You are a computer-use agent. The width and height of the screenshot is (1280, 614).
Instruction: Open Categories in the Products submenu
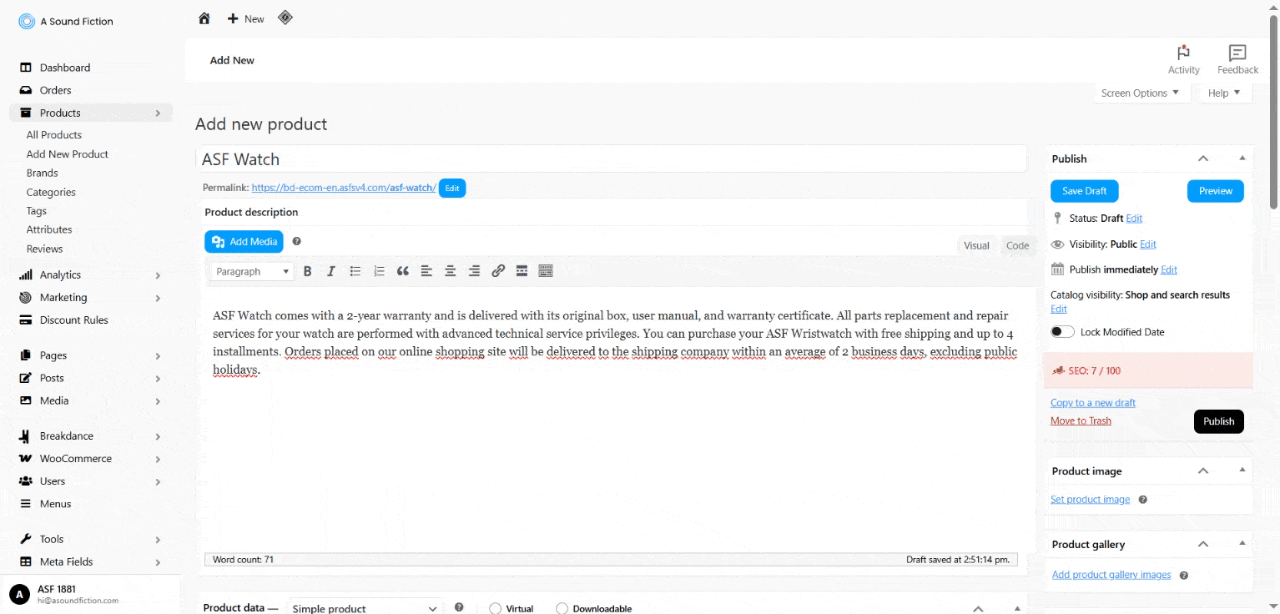coord(51,192)
